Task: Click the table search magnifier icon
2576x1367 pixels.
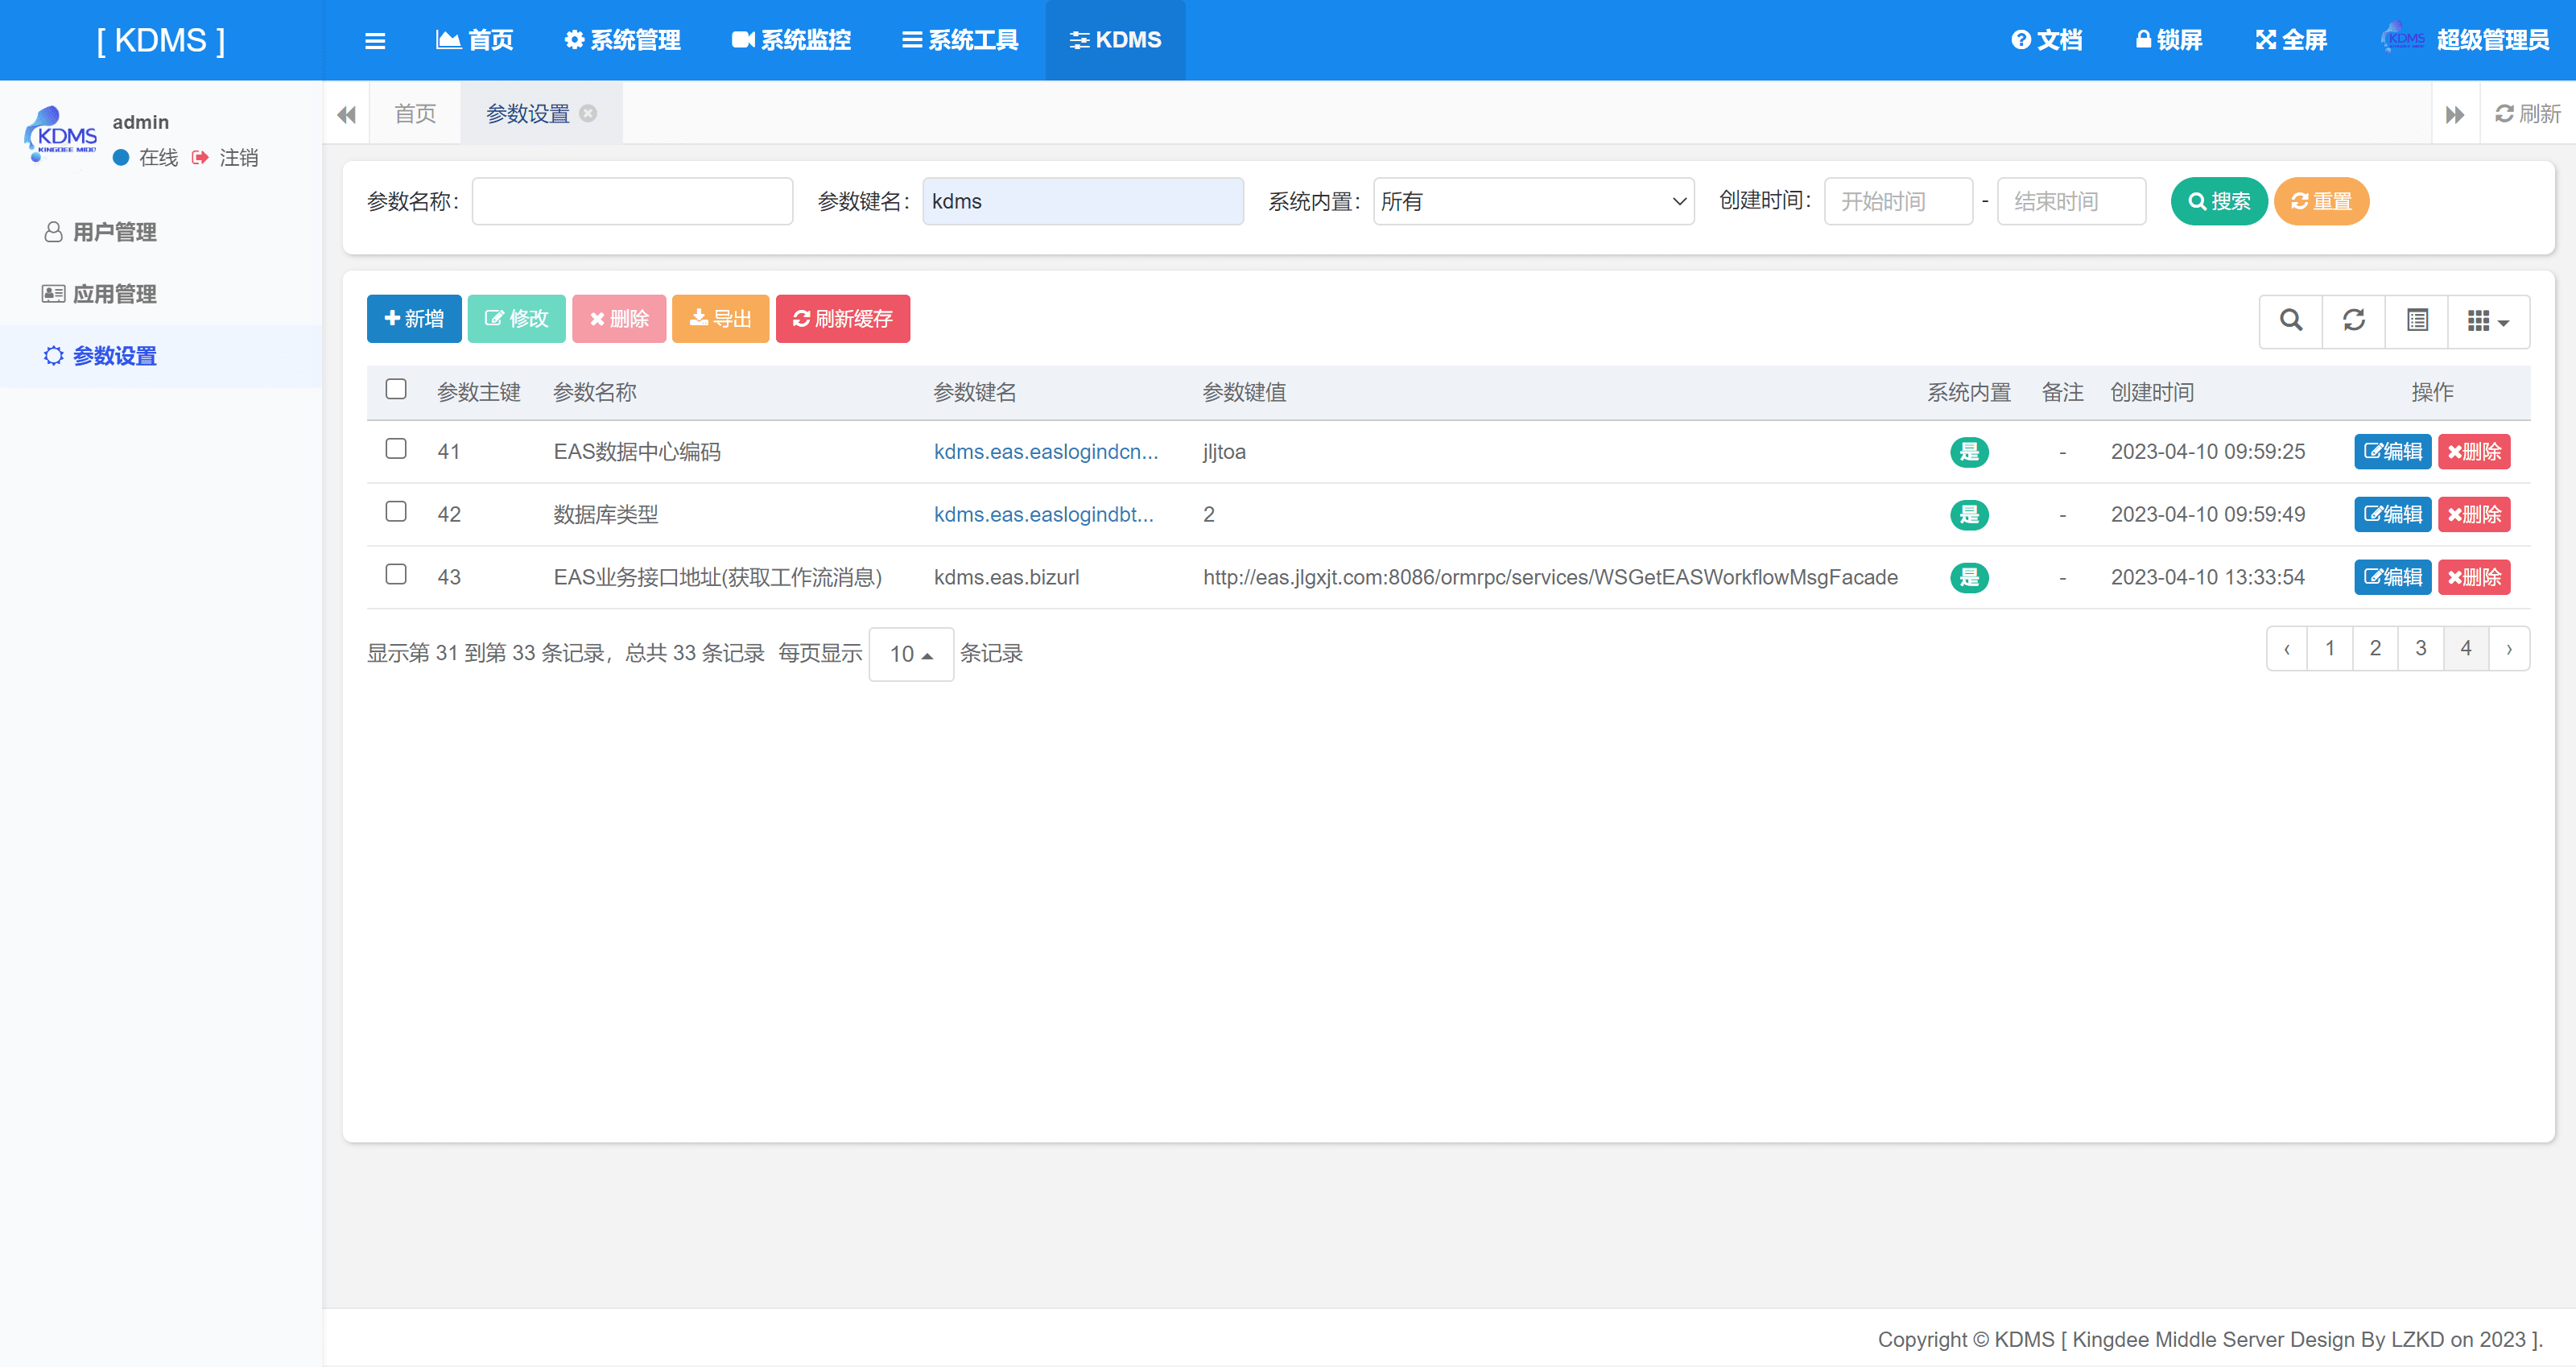Action: click(x=2290, y=320)
